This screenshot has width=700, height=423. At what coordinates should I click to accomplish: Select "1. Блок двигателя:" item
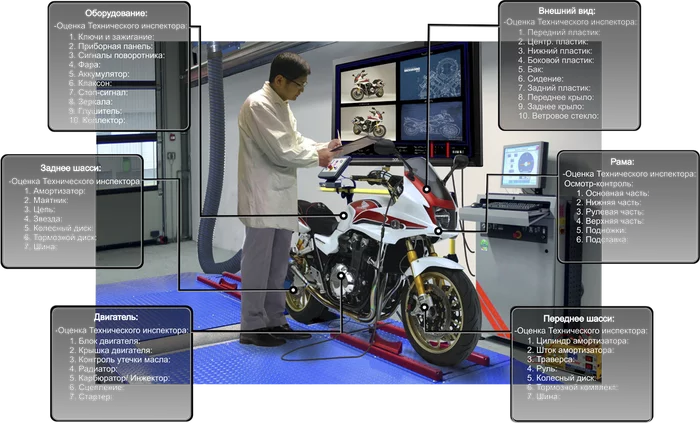pos(104,341)
